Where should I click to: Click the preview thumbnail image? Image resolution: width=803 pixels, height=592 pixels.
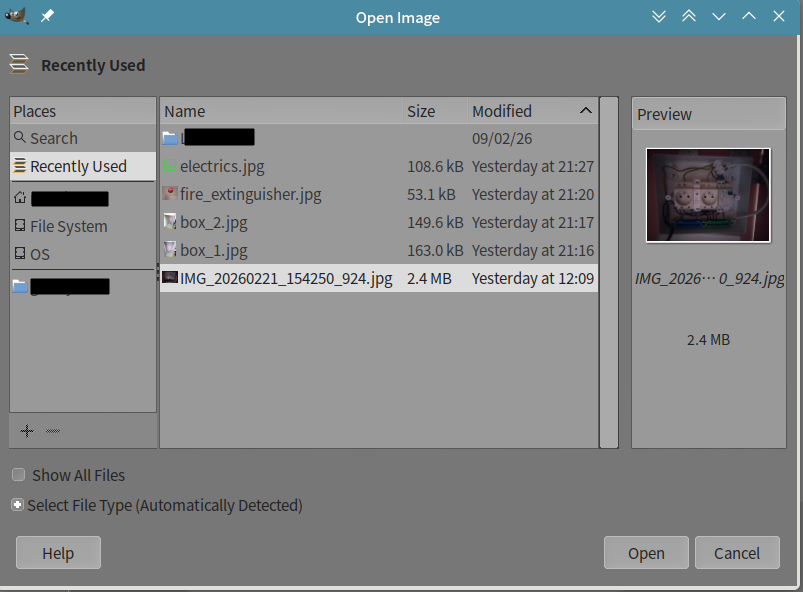708,195
